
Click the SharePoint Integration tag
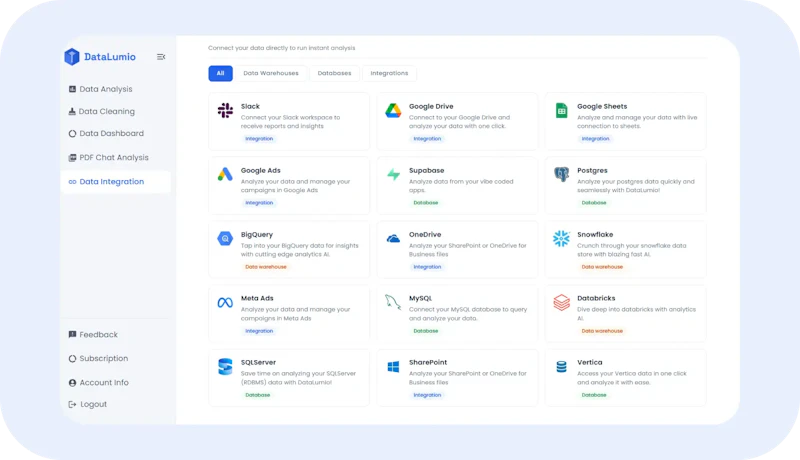coord(427,395)
